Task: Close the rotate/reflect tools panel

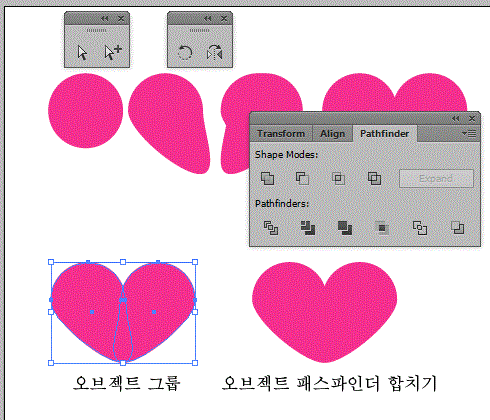Action: coord(224,19)
